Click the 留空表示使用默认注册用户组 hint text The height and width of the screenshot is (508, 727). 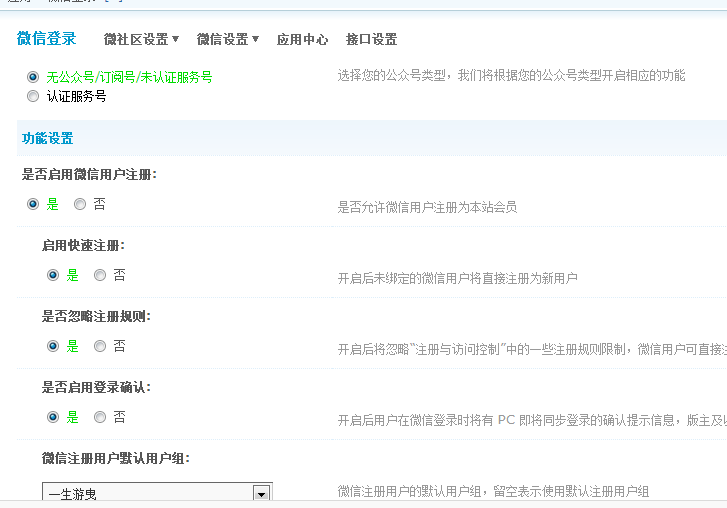(x=571, y=491)
